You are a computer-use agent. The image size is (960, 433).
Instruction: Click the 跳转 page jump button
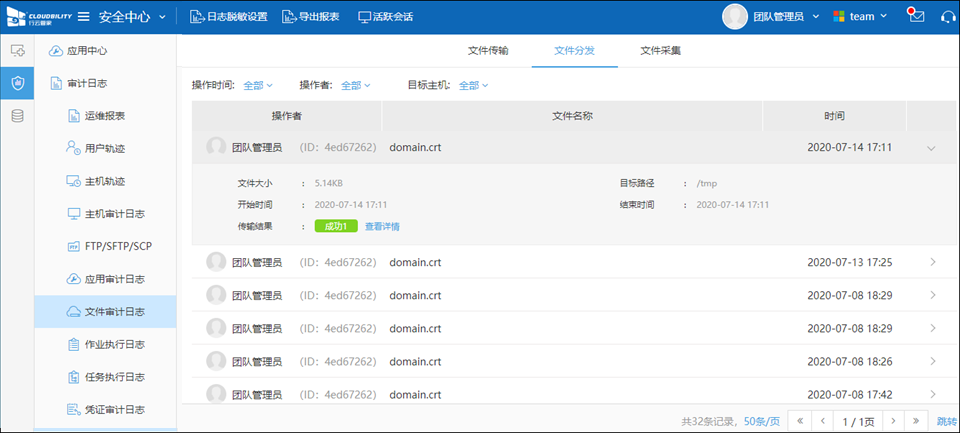(946, 421)
